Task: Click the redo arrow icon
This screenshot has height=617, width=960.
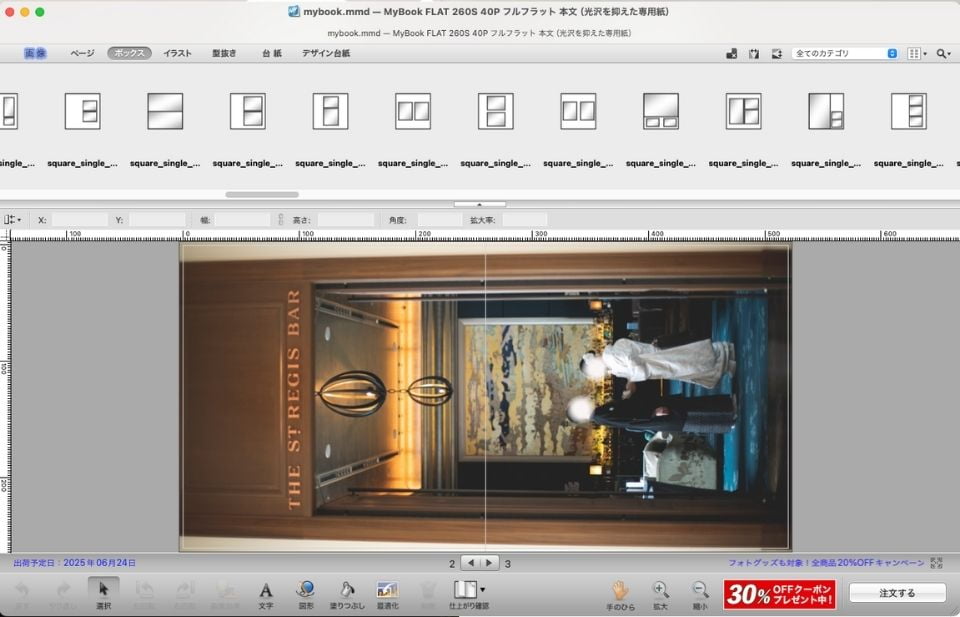Action: [x=62, y=590]
